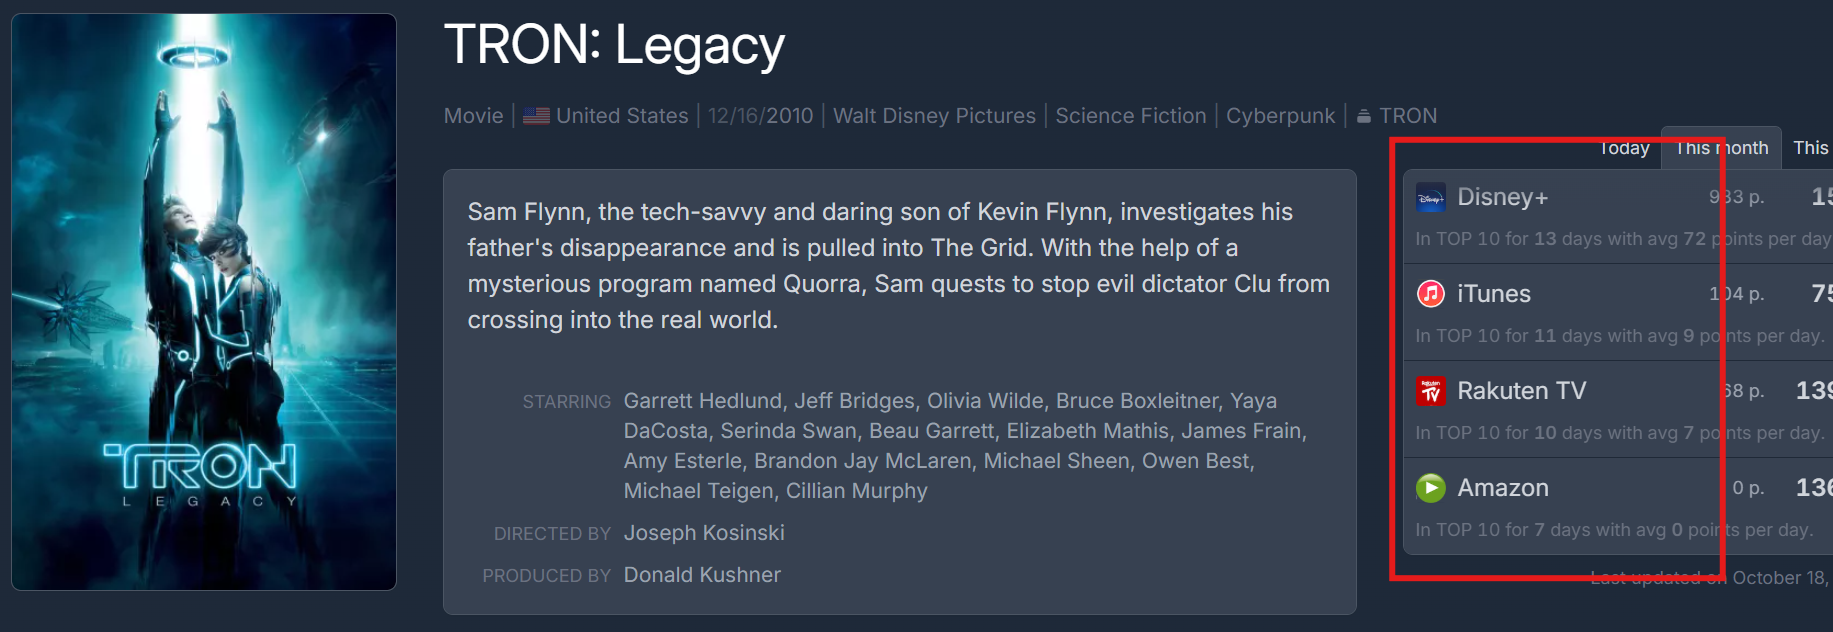Viewport: 1833px width, 632px height.
Task: Click the Disney+ logo icon
Action: point(1431,198)
